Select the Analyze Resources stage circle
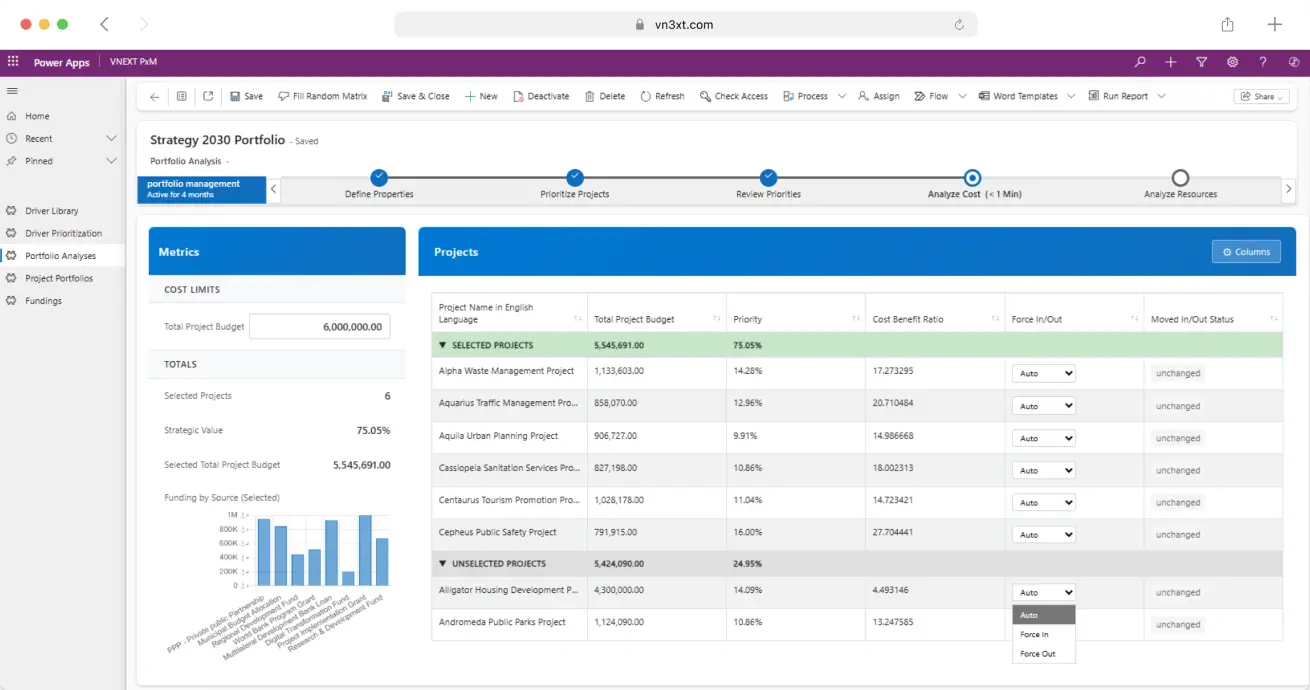The height and width of the screenshot is (690, 1310). 1180,178
